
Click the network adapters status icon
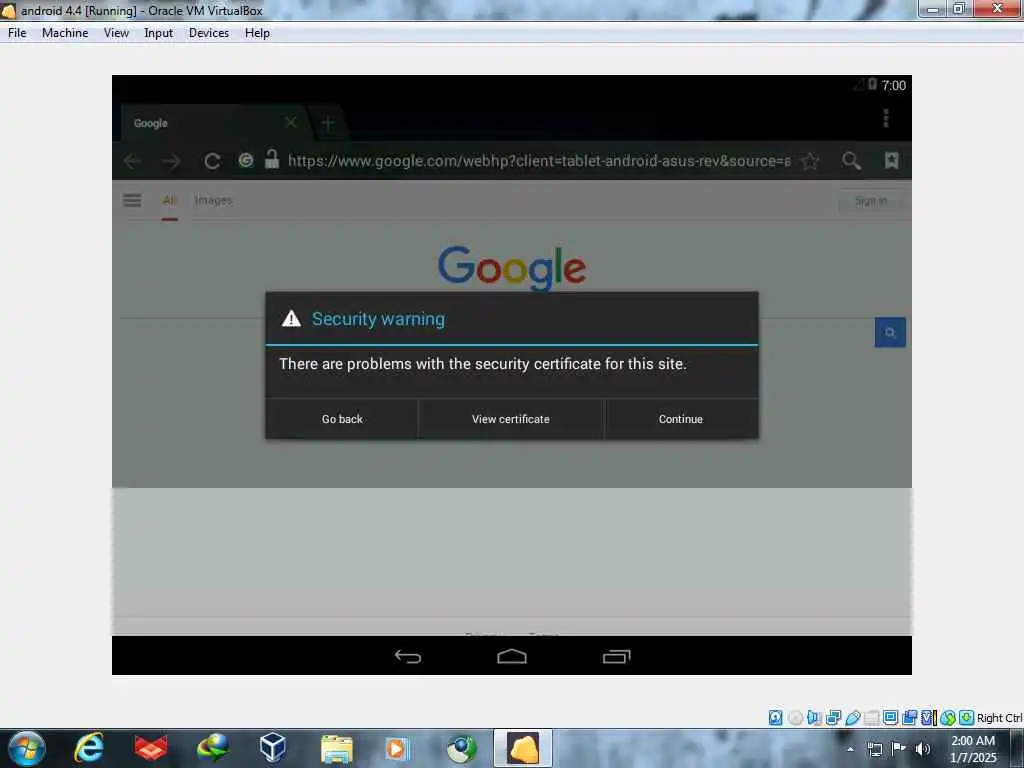click(833, 718)
